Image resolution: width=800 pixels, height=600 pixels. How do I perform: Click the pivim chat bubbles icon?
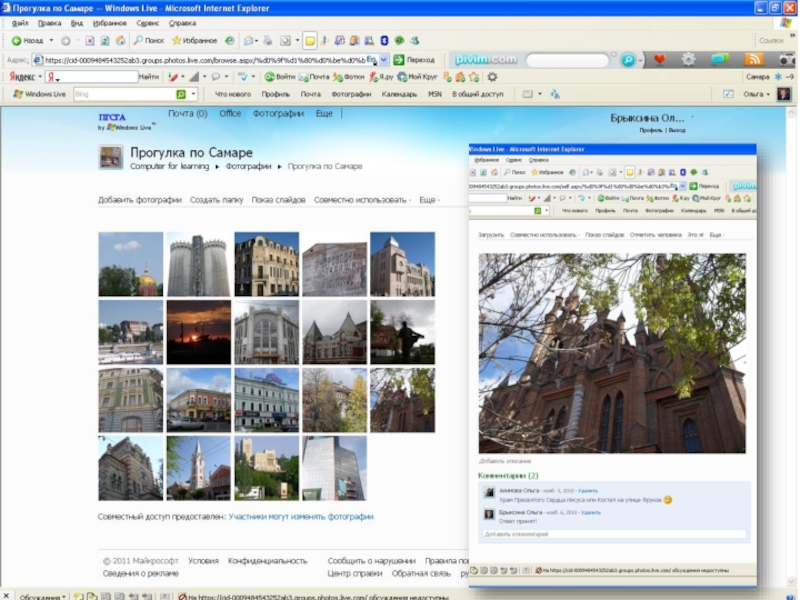720,60
